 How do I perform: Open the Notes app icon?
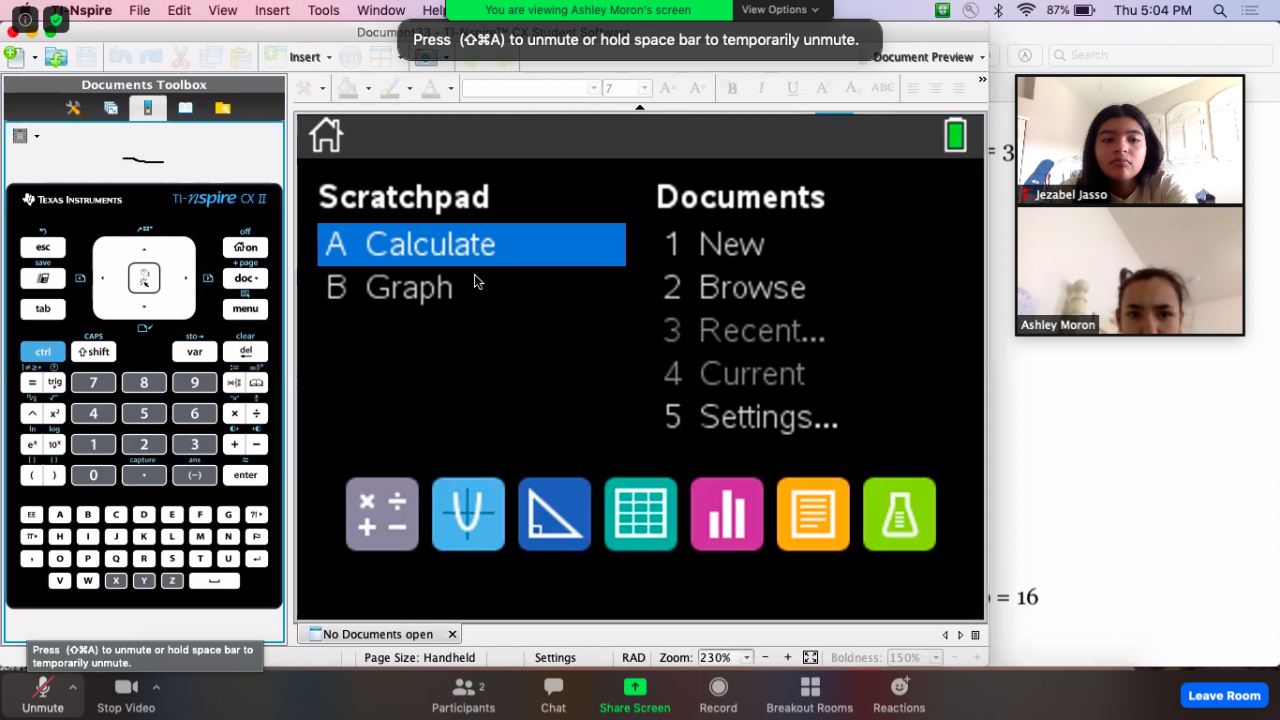point(813,514)
